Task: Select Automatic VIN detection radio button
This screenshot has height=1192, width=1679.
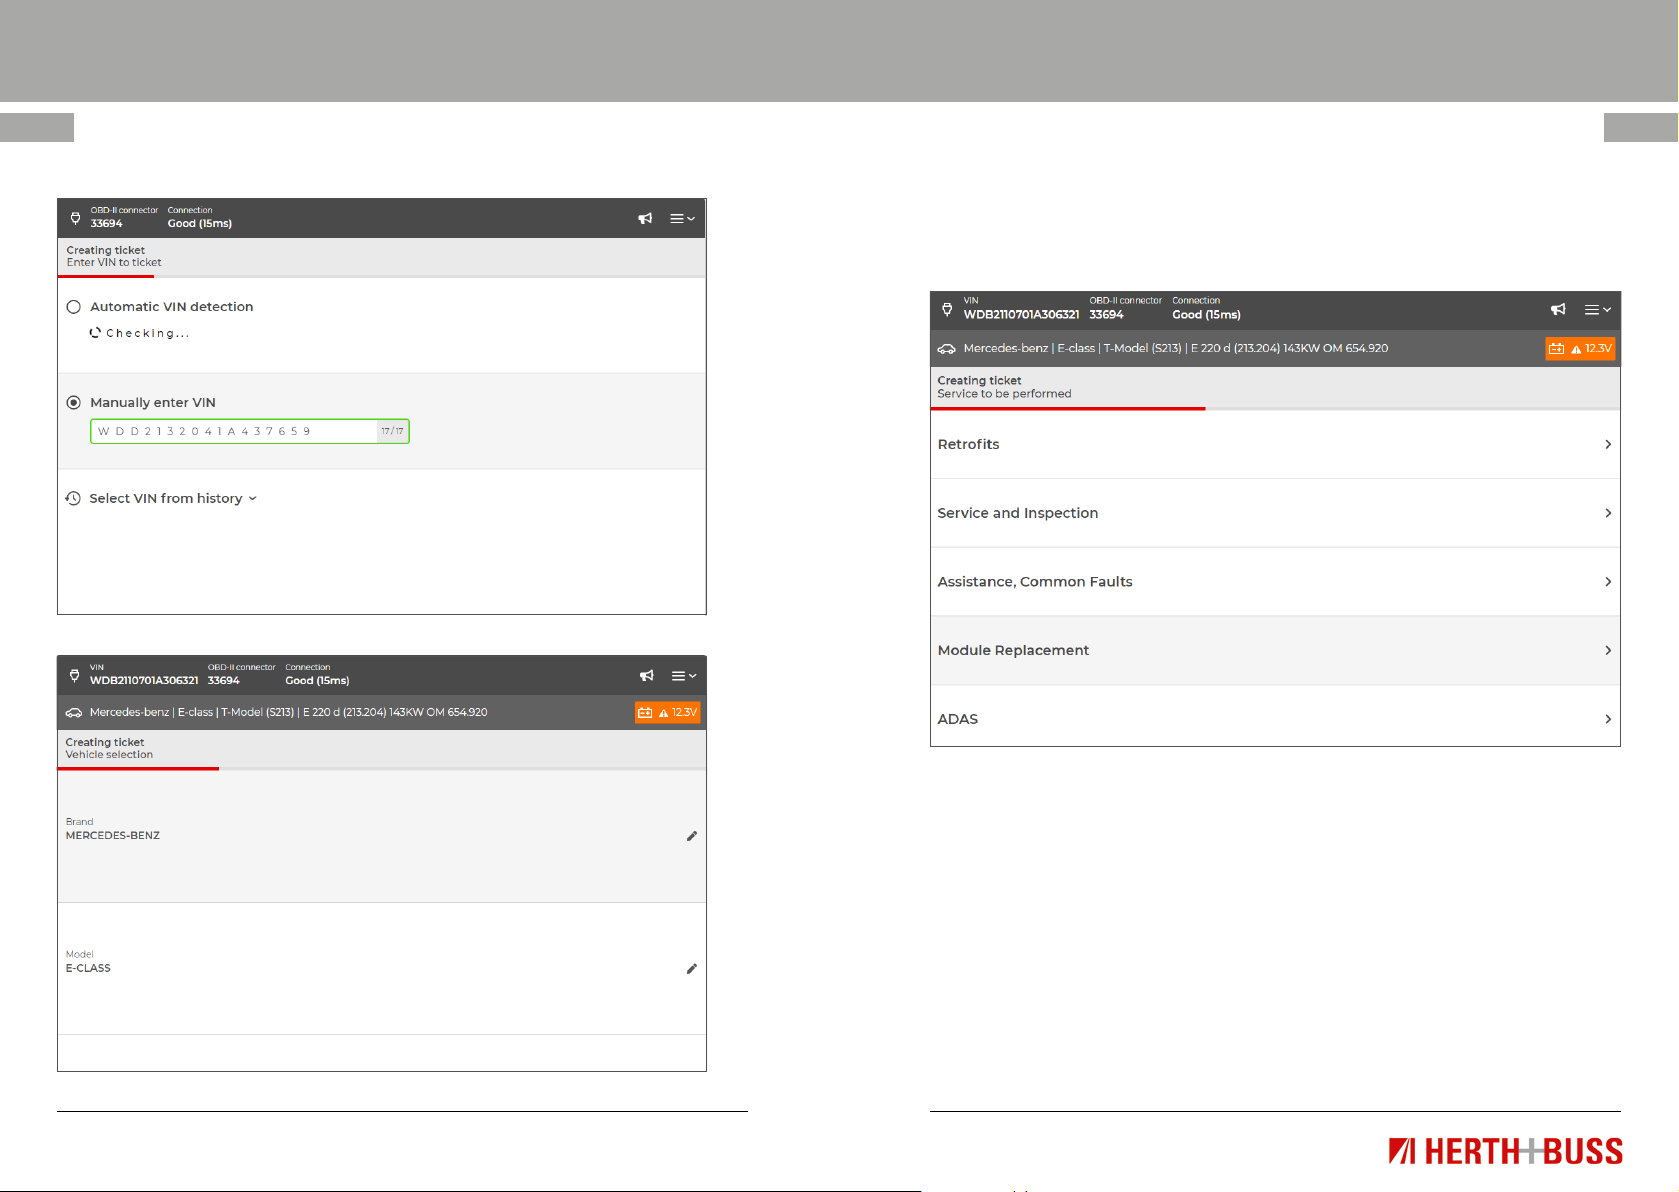Action: point(73,307)
